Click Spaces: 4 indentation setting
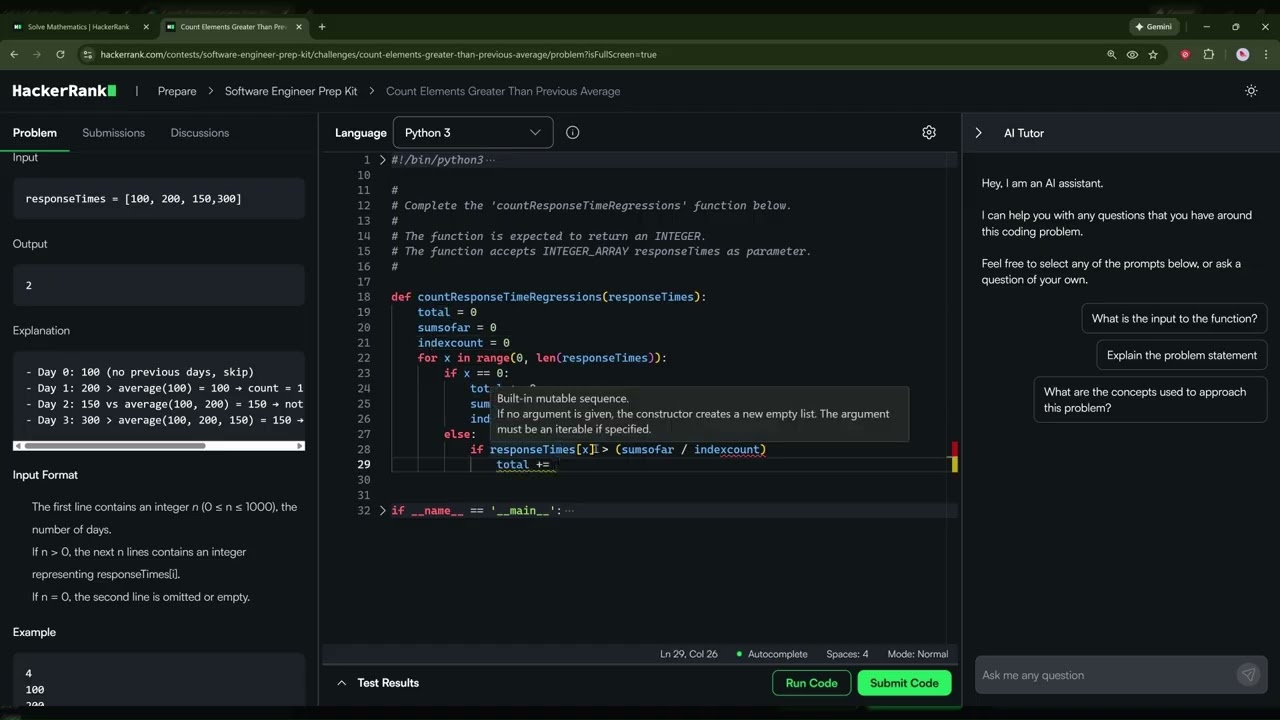1280x720 pixels. [x=847, y=654]
